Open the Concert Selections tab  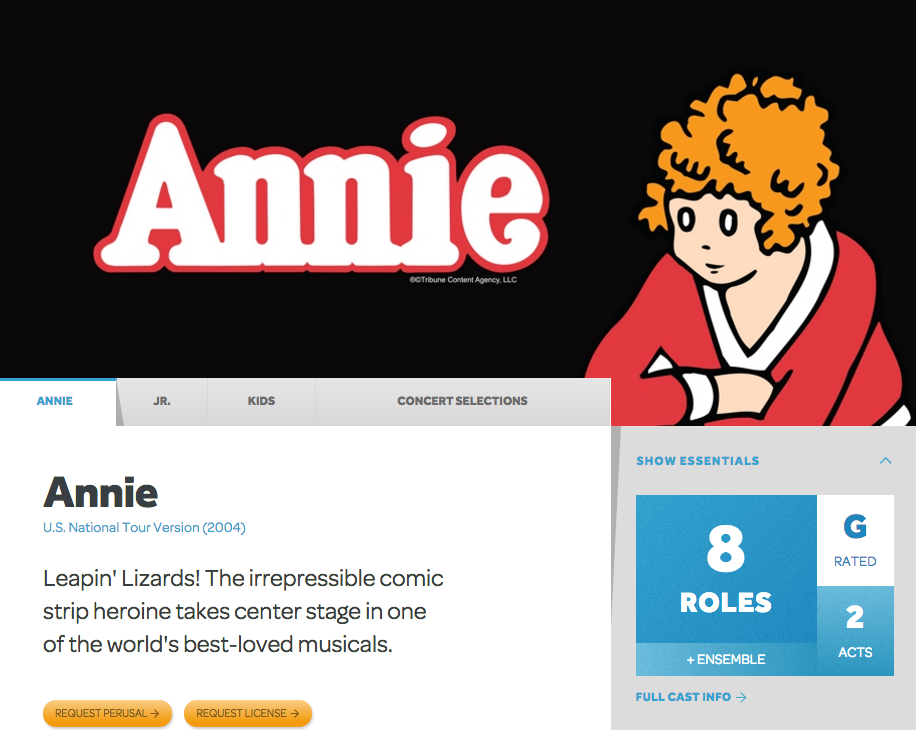[x=463, y=402]
